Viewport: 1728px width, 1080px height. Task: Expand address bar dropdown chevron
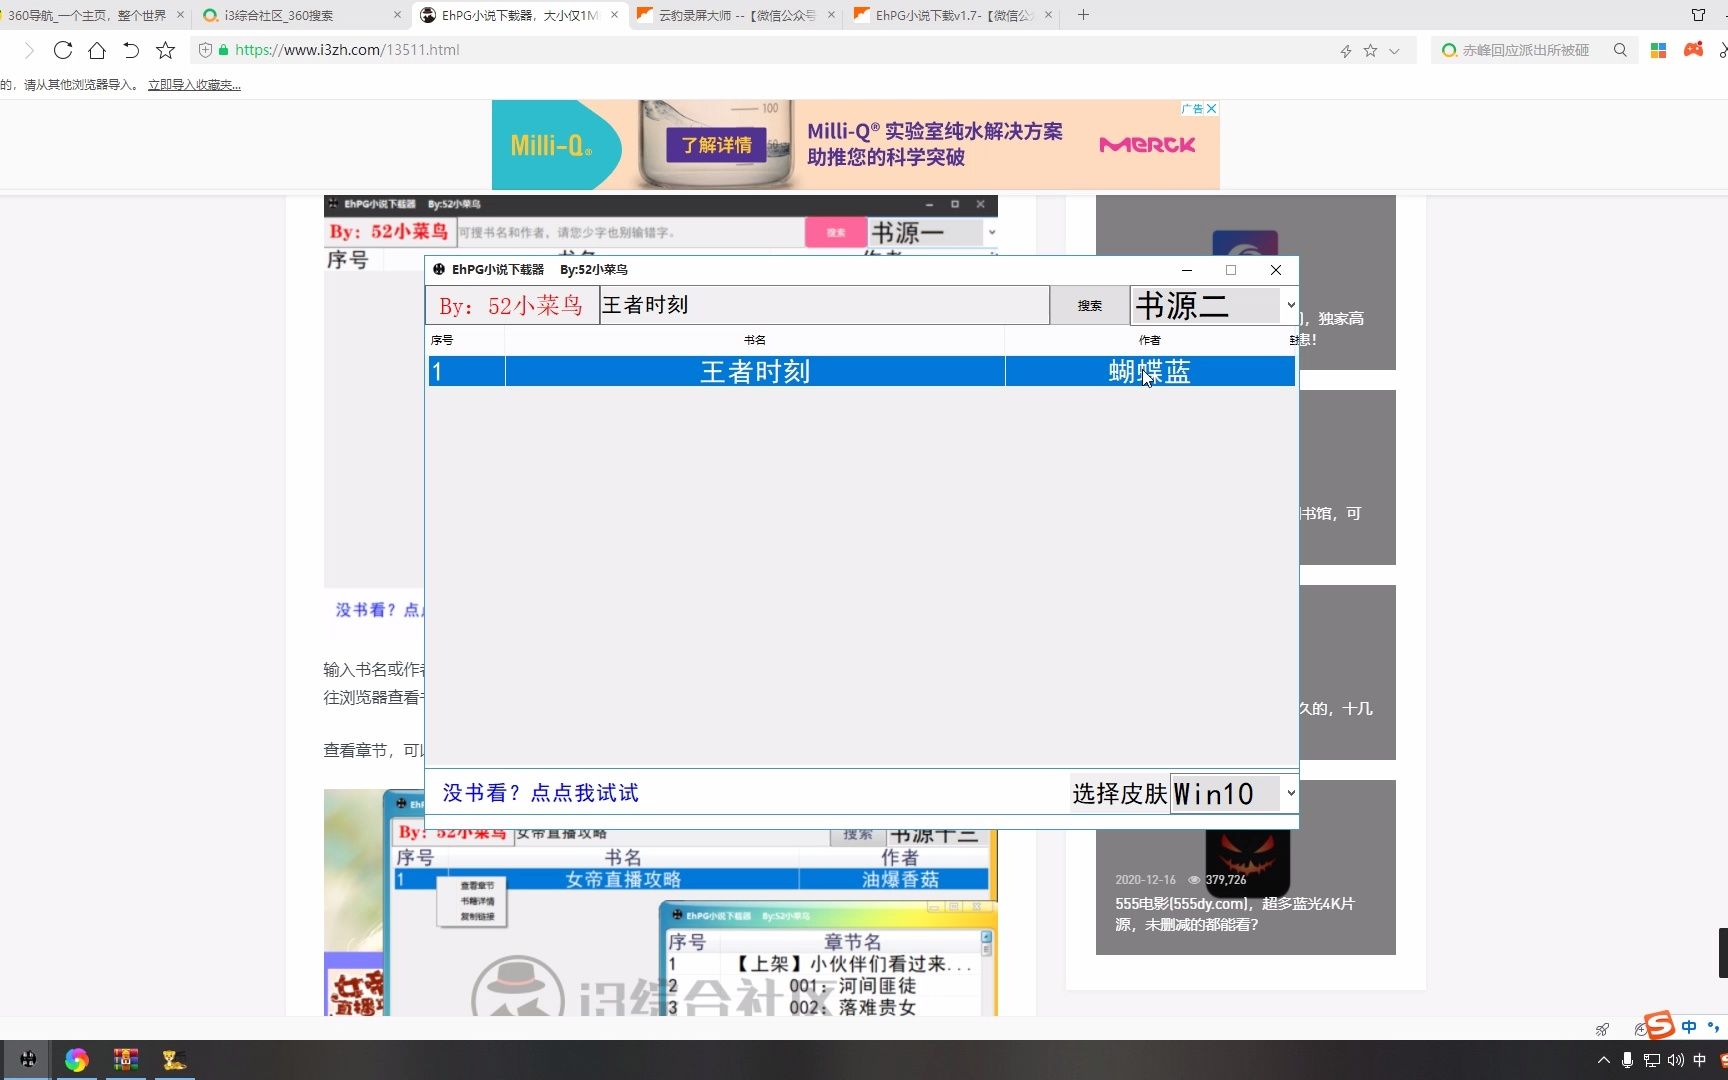click(x=1394, y=51)
